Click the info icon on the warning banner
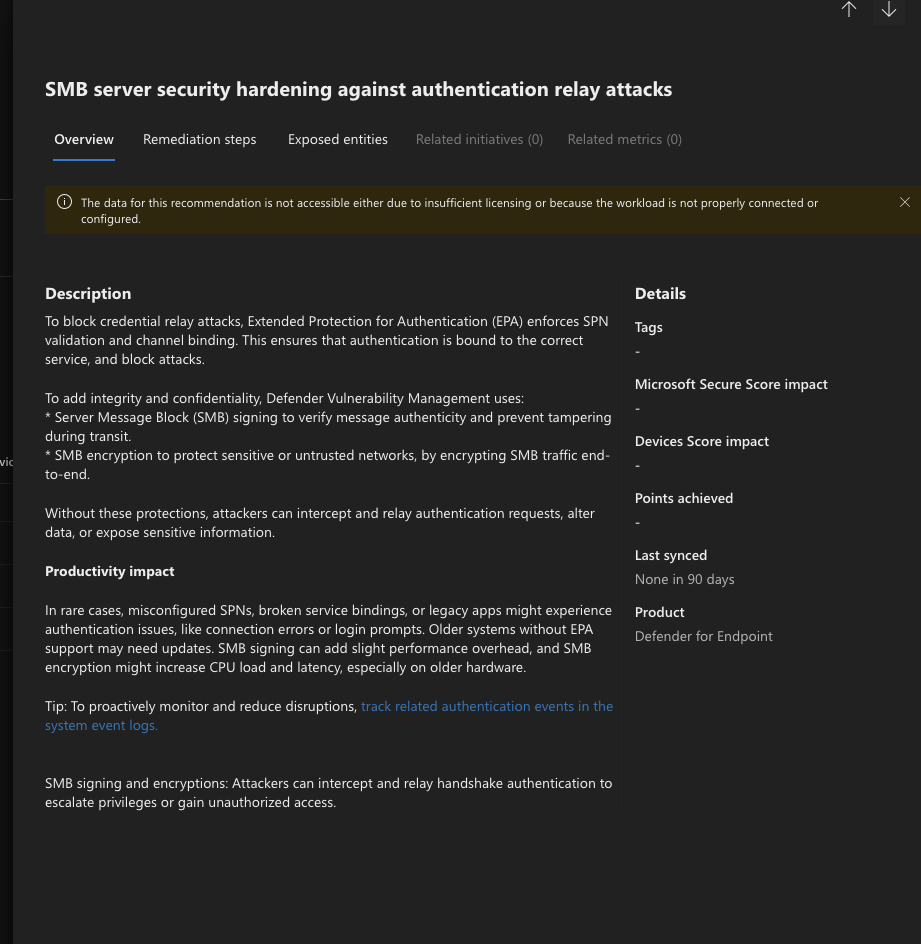 point(64,202)
